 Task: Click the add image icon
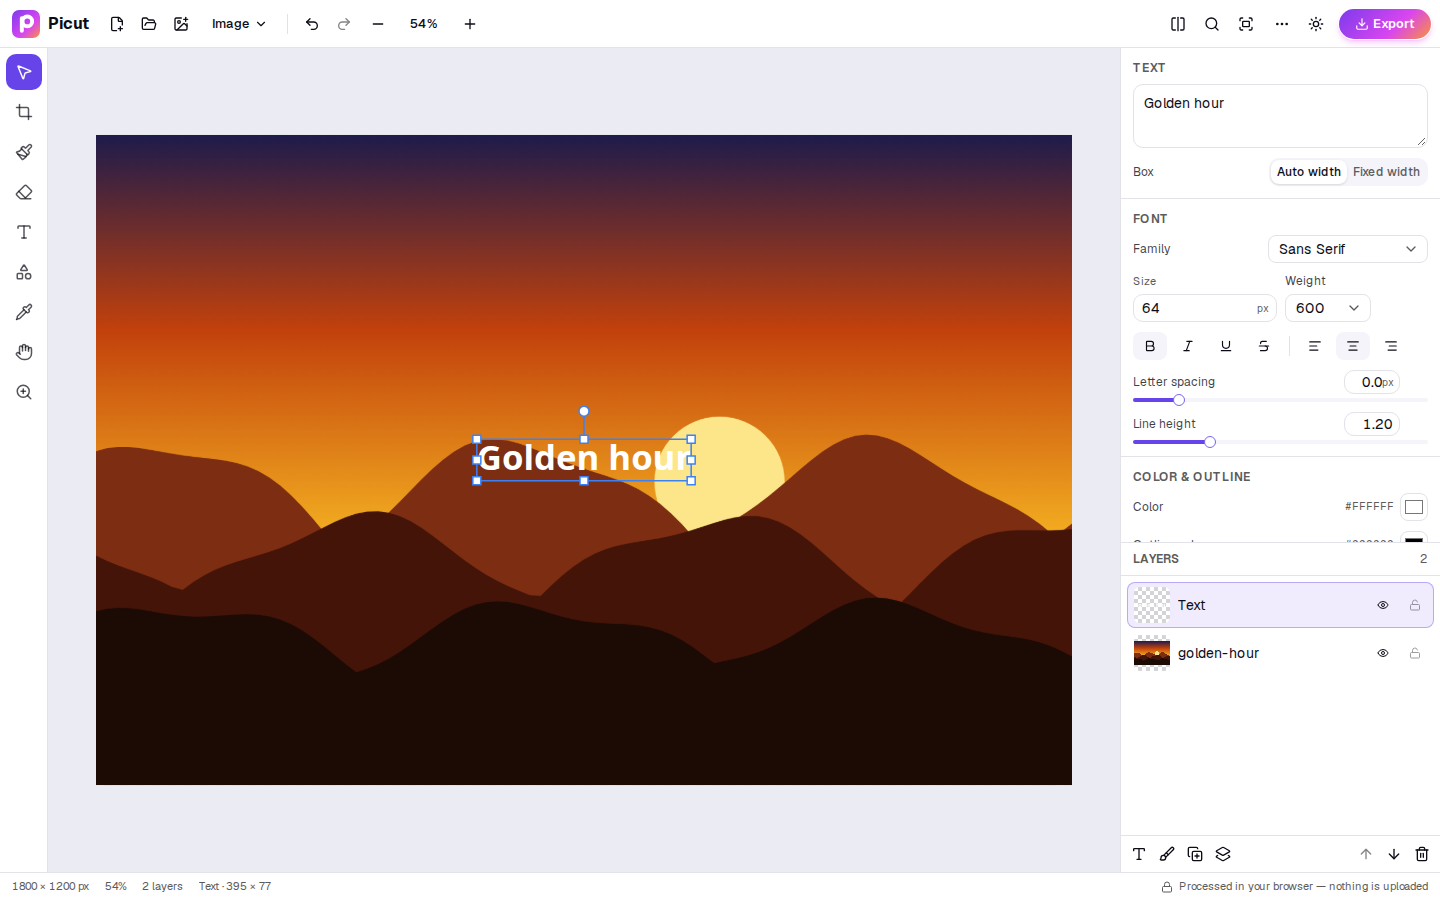(x=181, y=24)
